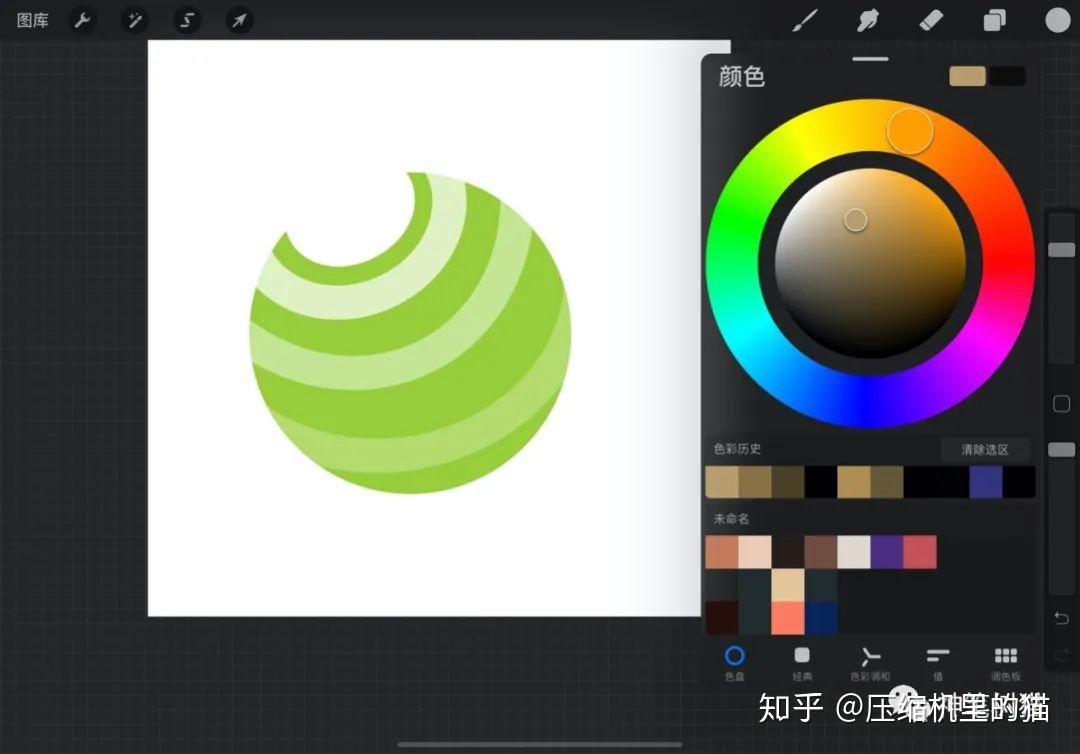Open the 色彩调和 harmony picker tab
This screenshot has width=1080, height=754.
pyautogui.click(x=870, y=662)
